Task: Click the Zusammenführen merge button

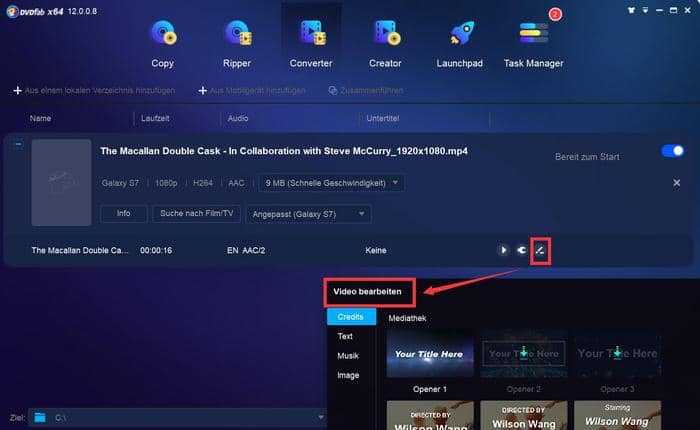Action: [366, 91]
